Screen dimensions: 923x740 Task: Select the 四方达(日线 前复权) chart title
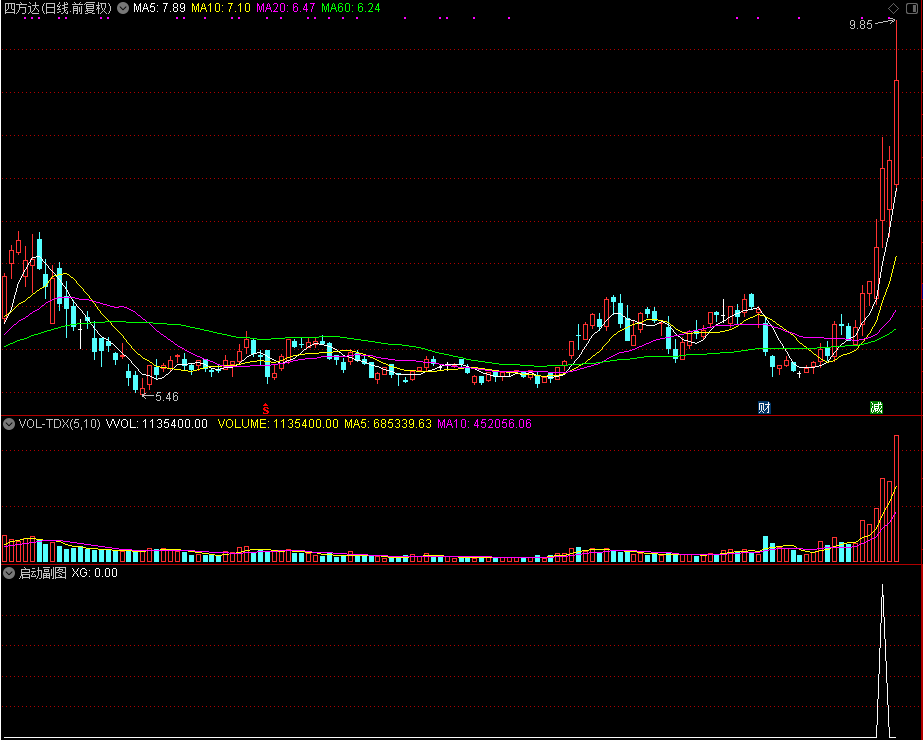click(x=58, y=8)
